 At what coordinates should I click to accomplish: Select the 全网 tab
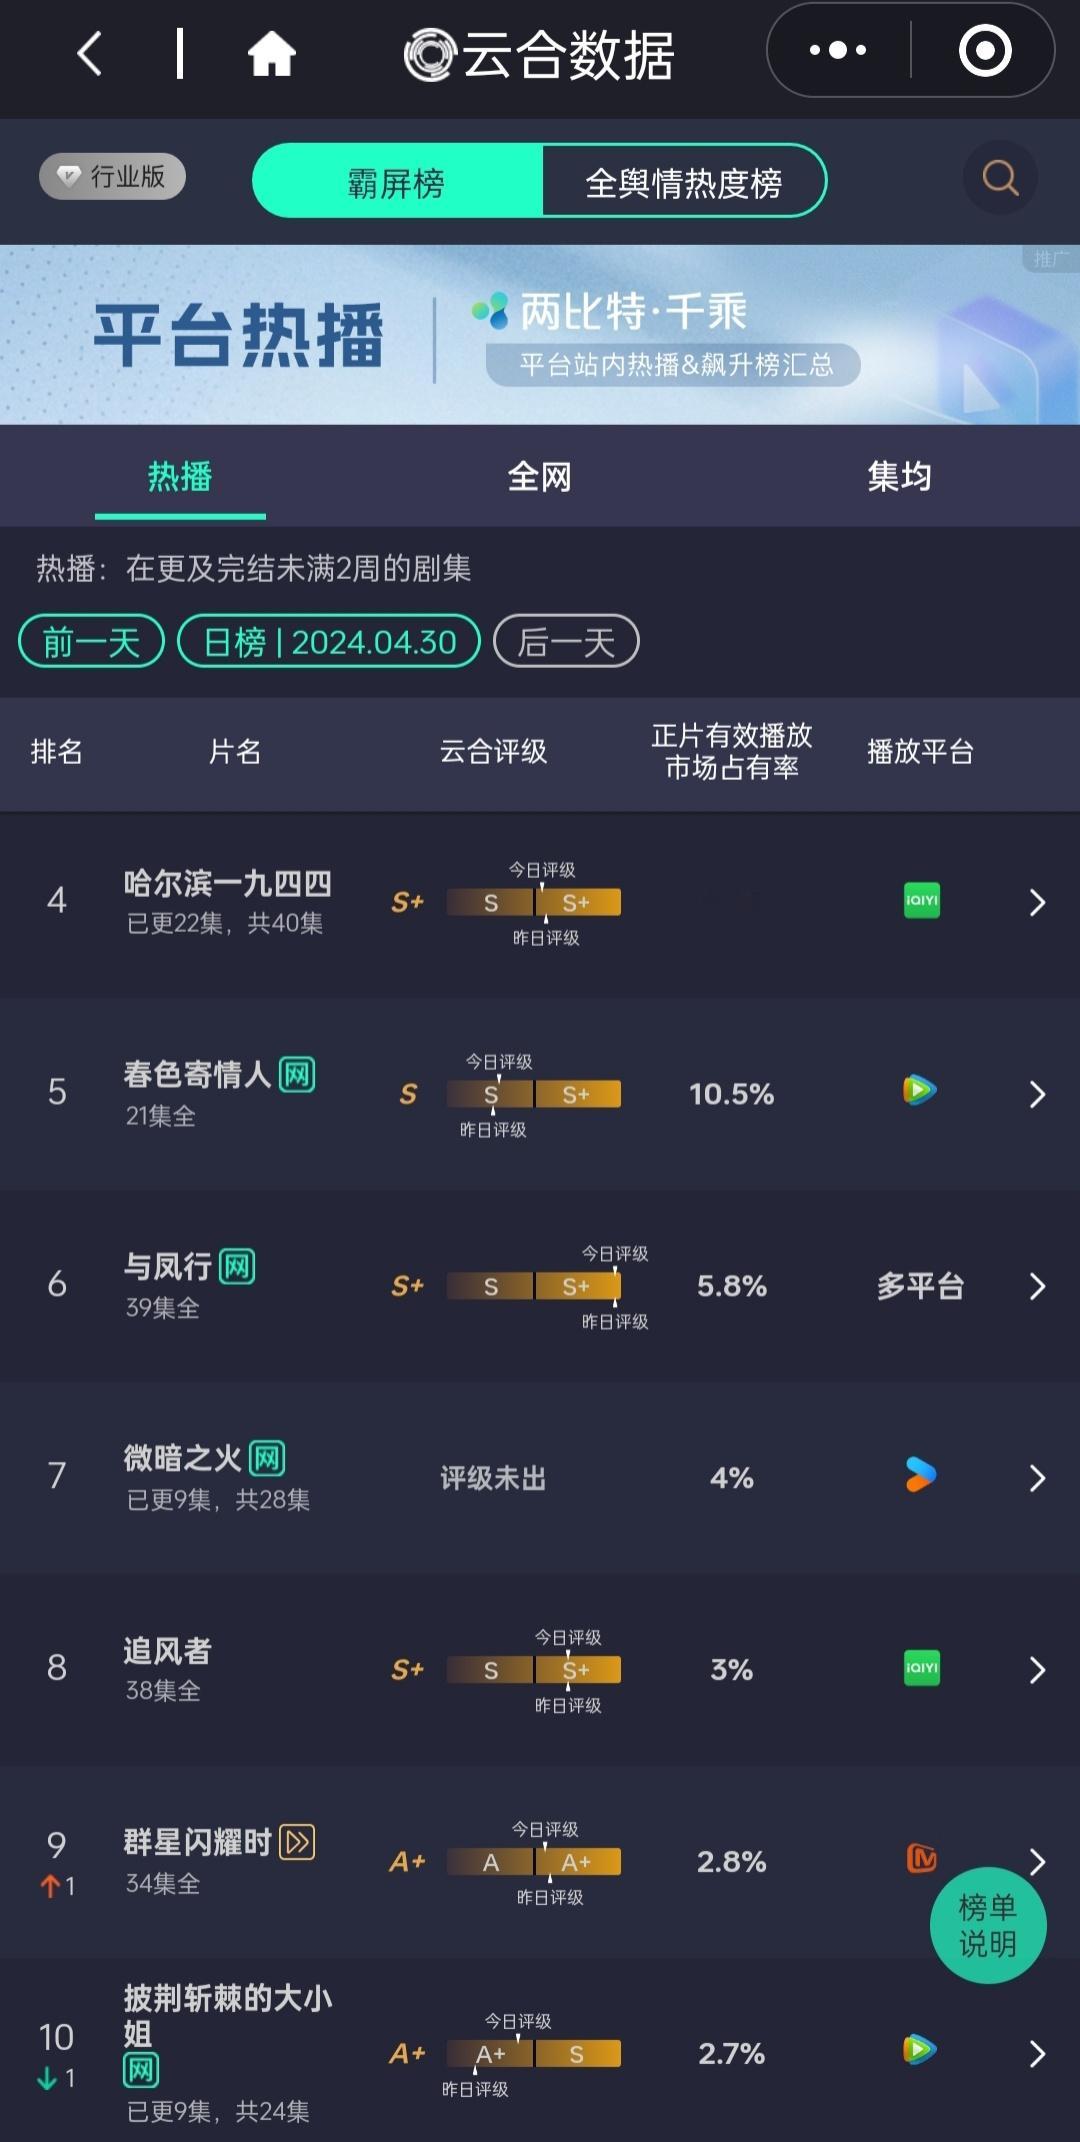click(540, 477)
